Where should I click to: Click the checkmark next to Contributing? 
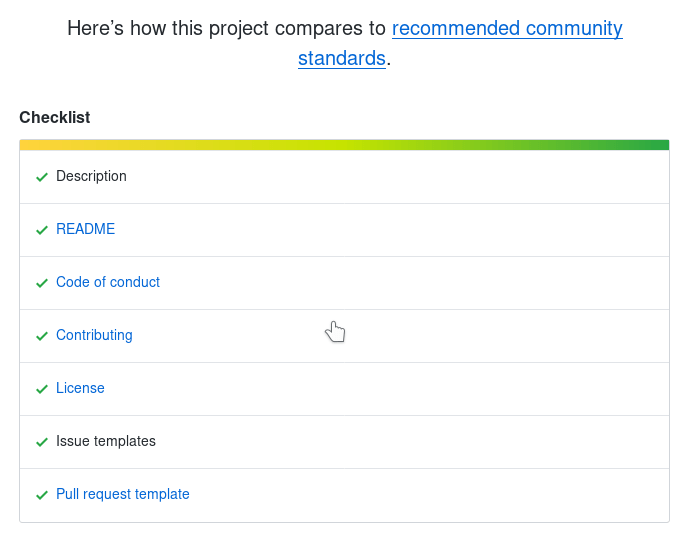(x=42, y=336)
